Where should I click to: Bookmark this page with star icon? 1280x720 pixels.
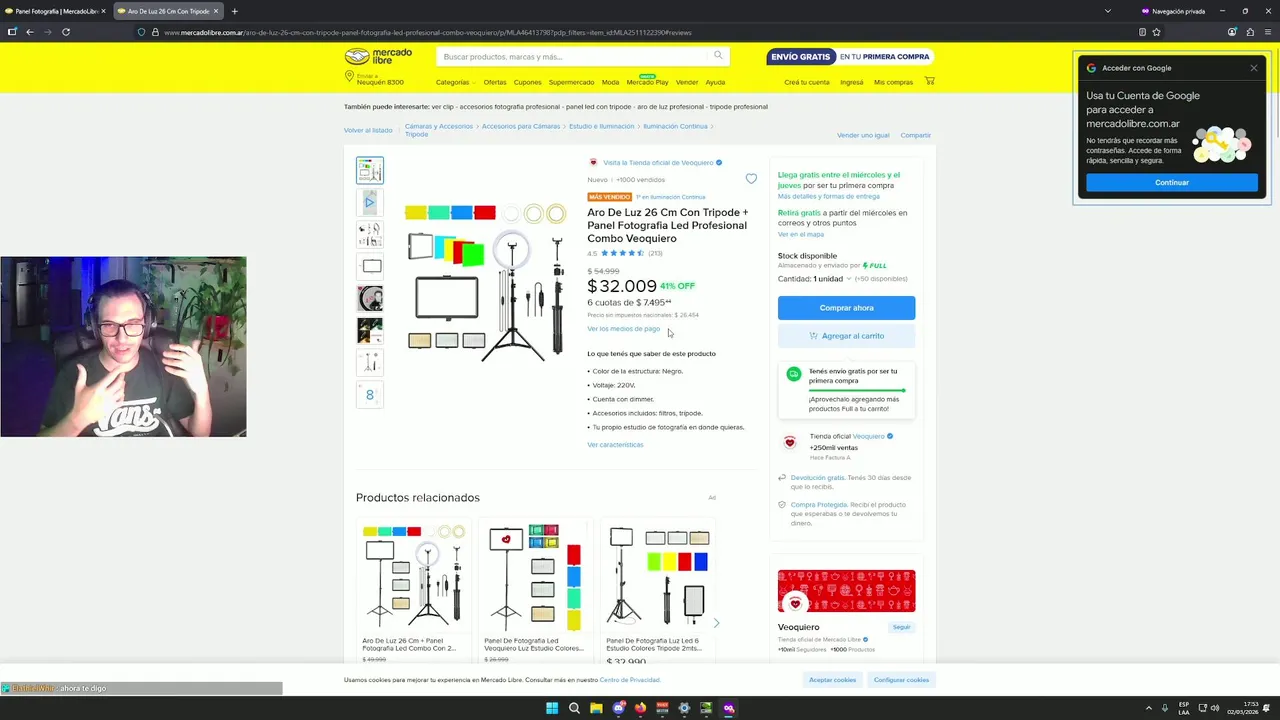(1156, 32)
